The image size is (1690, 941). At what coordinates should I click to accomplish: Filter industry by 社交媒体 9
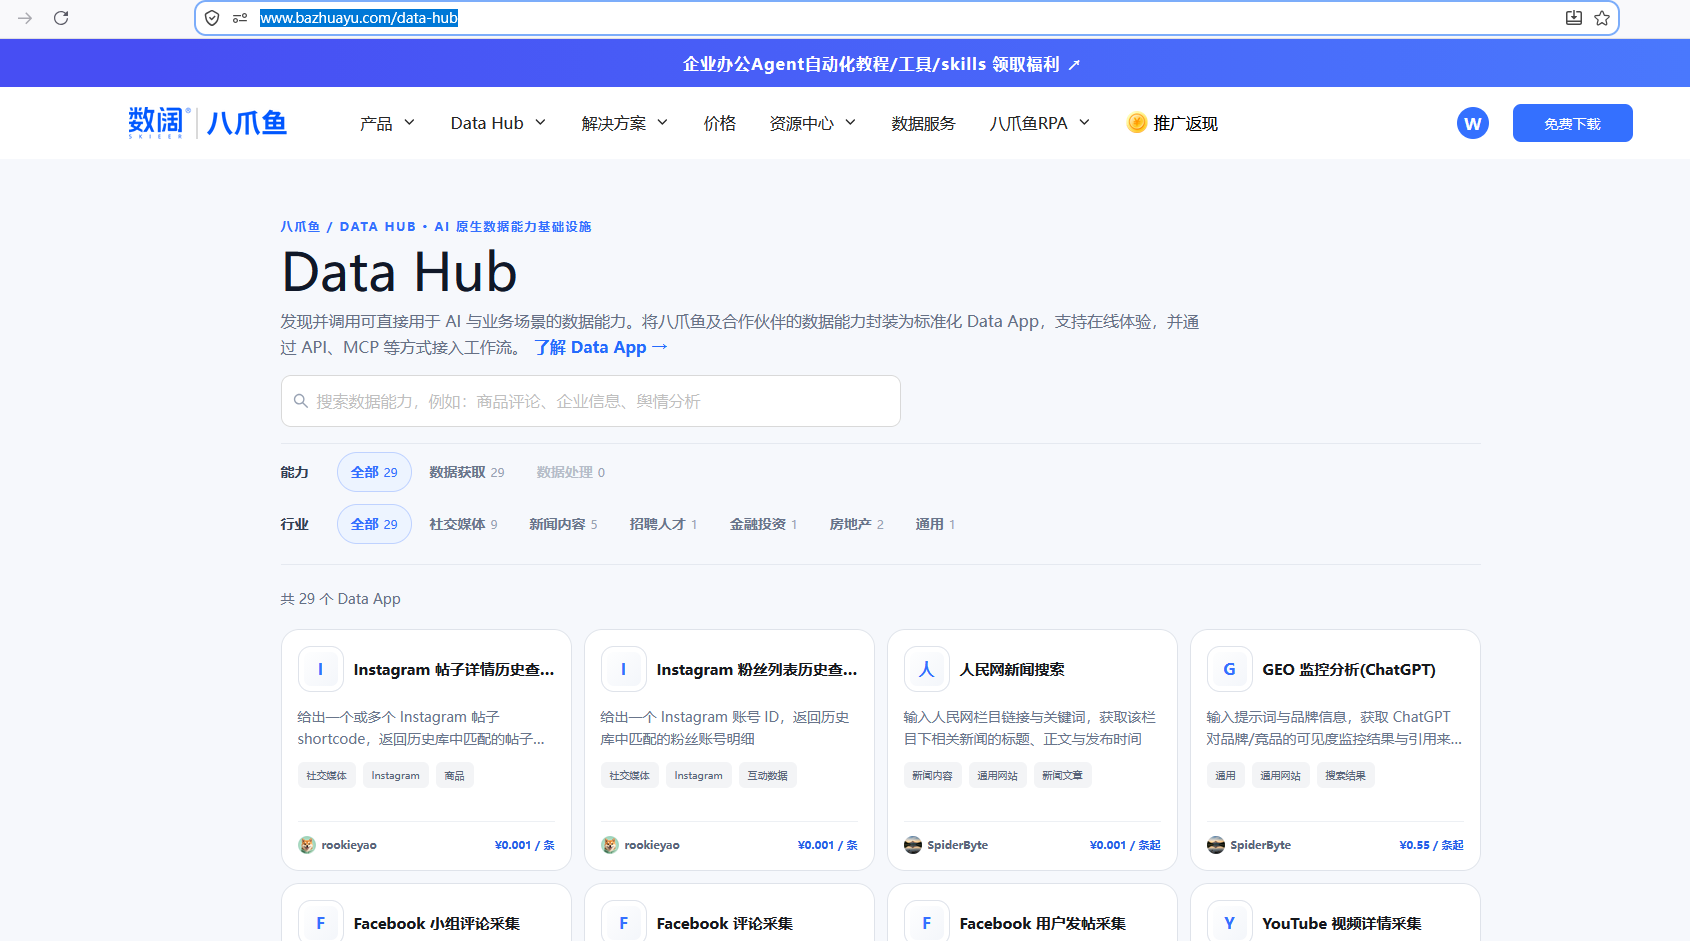click(x=463, y=524)
